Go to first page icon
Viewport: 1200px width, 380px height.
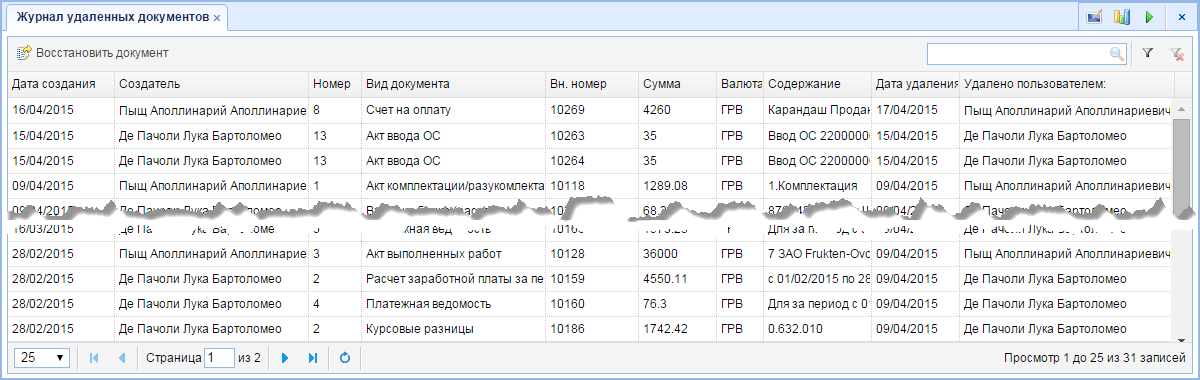click(x=94, y=358)
